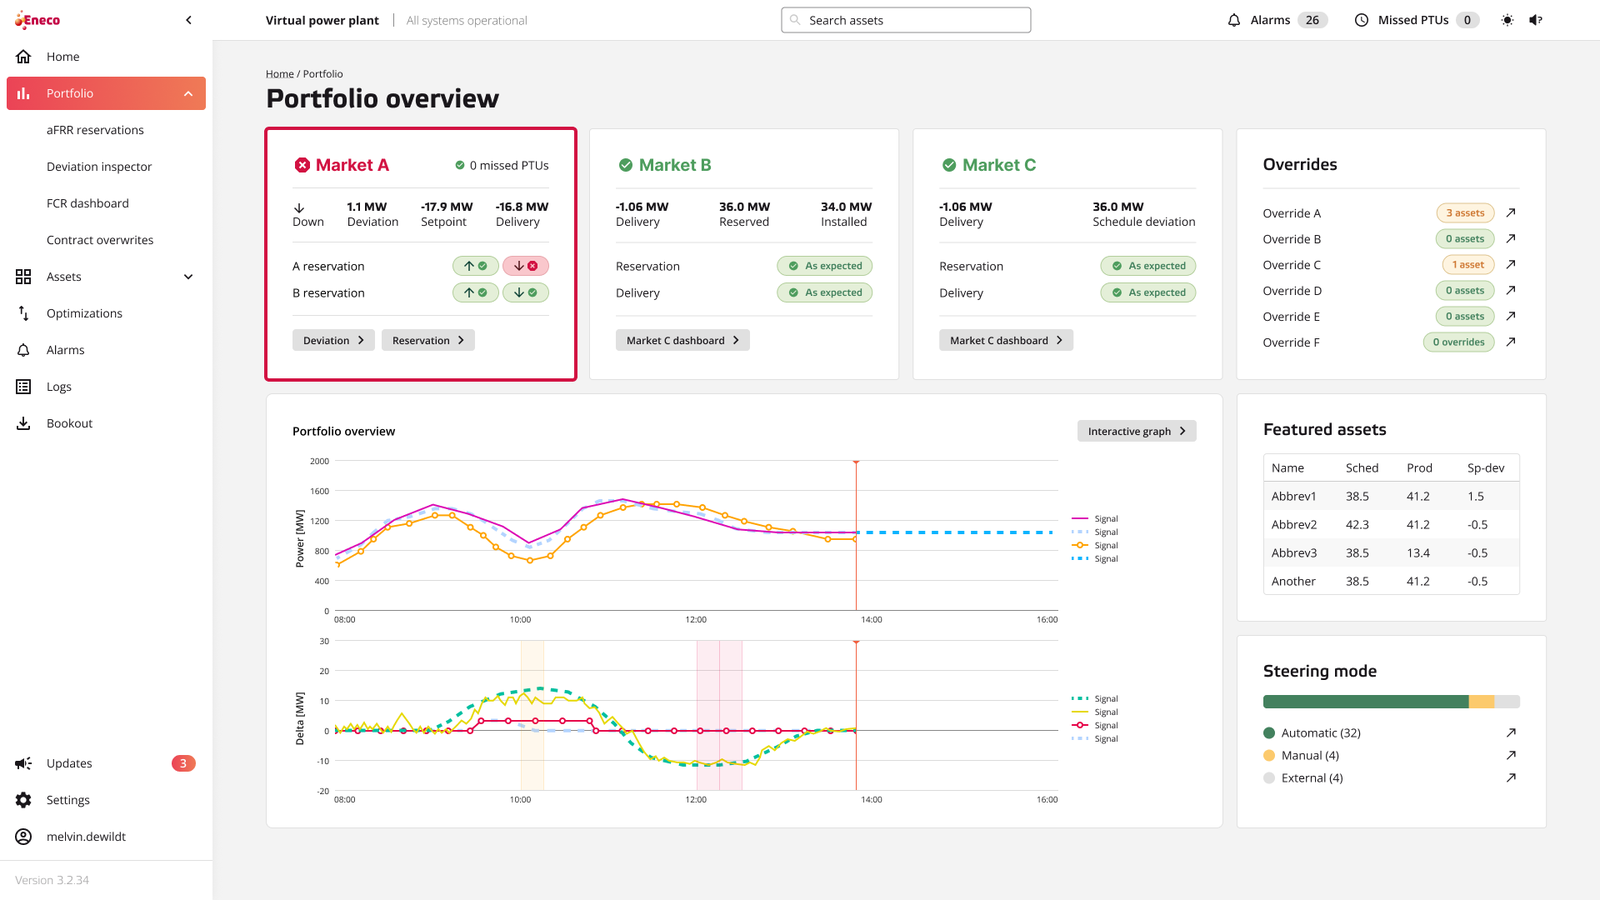Viewport: 1600px width, 900px height.
Task: Expand the Assets submenu chevron
Action: [188, 277]
